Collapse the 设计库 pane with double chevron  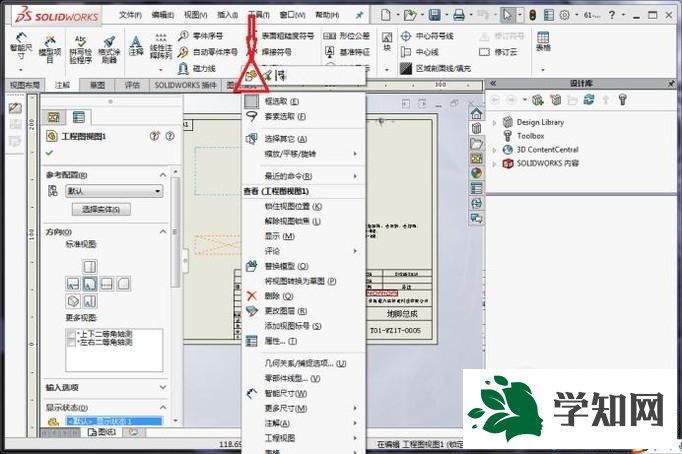click(x=493, y=83)
